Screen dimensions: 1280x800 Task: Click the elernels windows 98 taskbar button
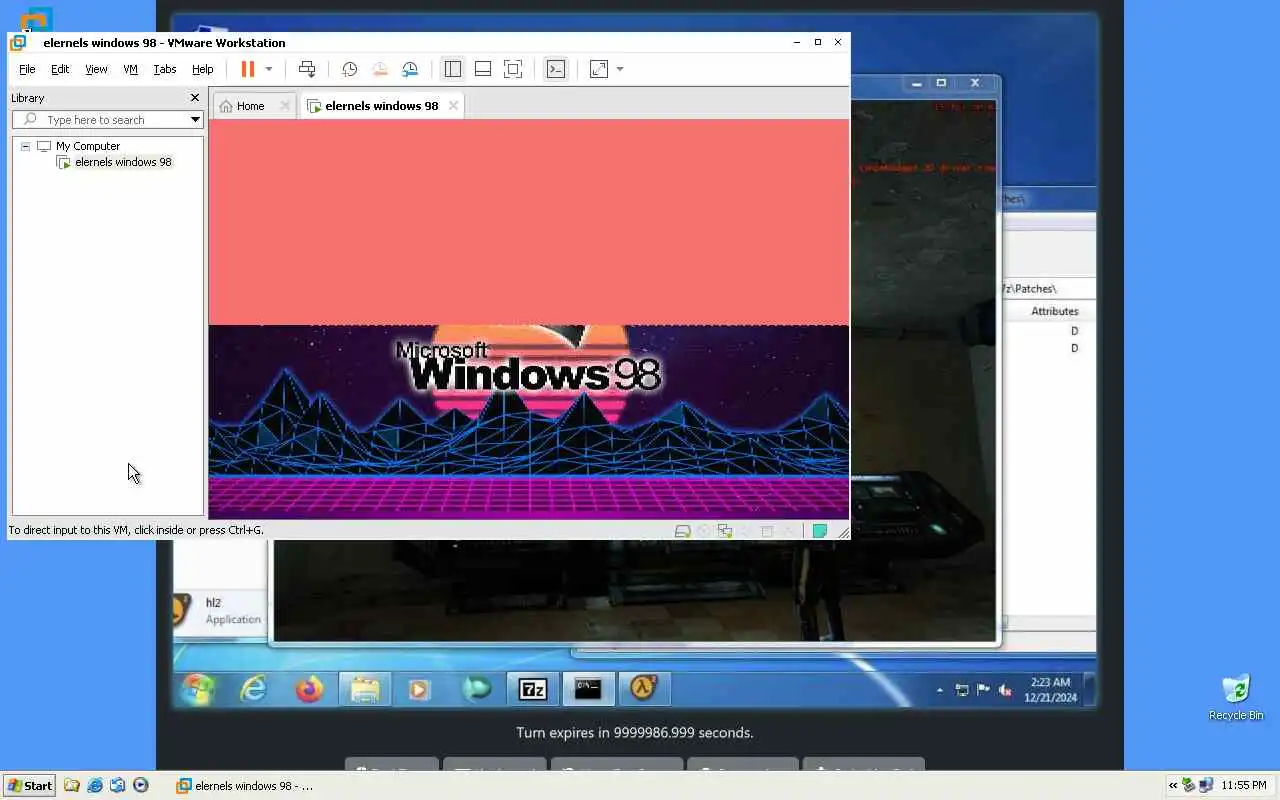tap(245, 785)
